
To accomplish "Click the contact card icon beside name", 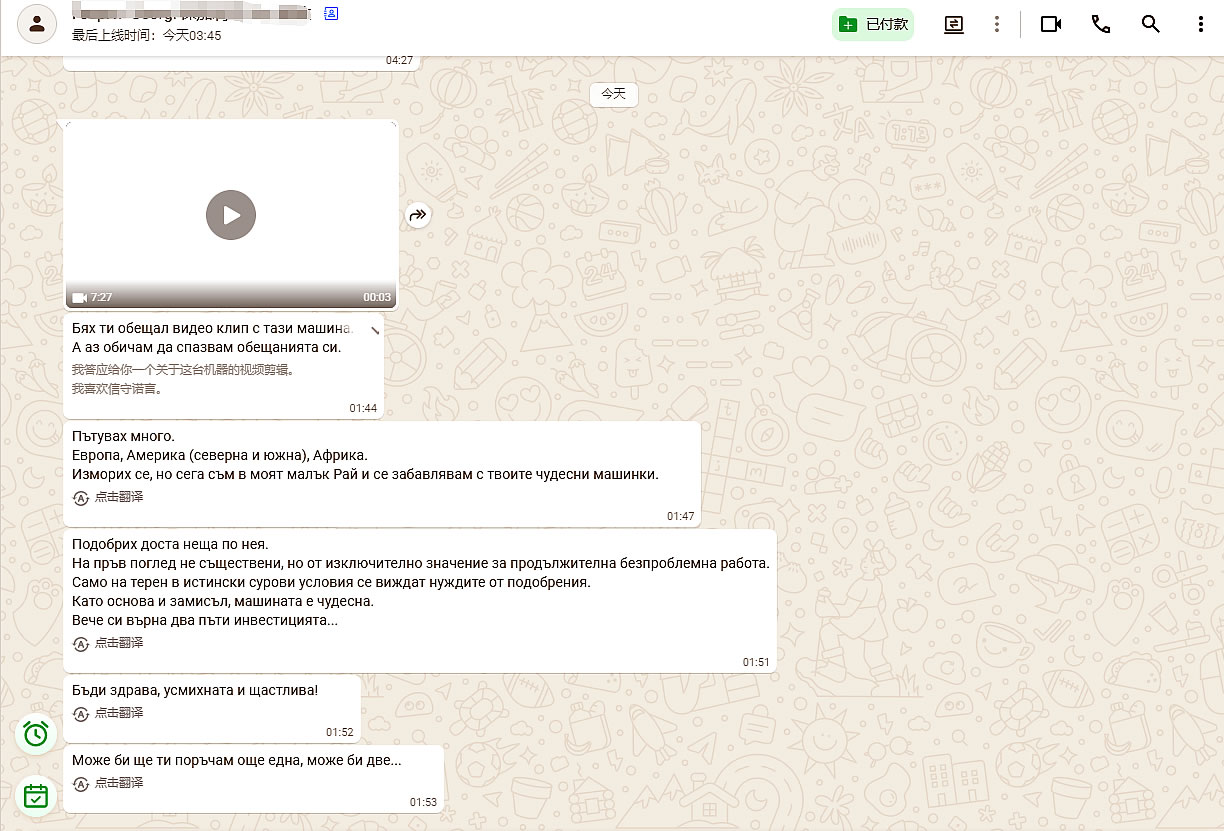I will [x=331, y=14].
